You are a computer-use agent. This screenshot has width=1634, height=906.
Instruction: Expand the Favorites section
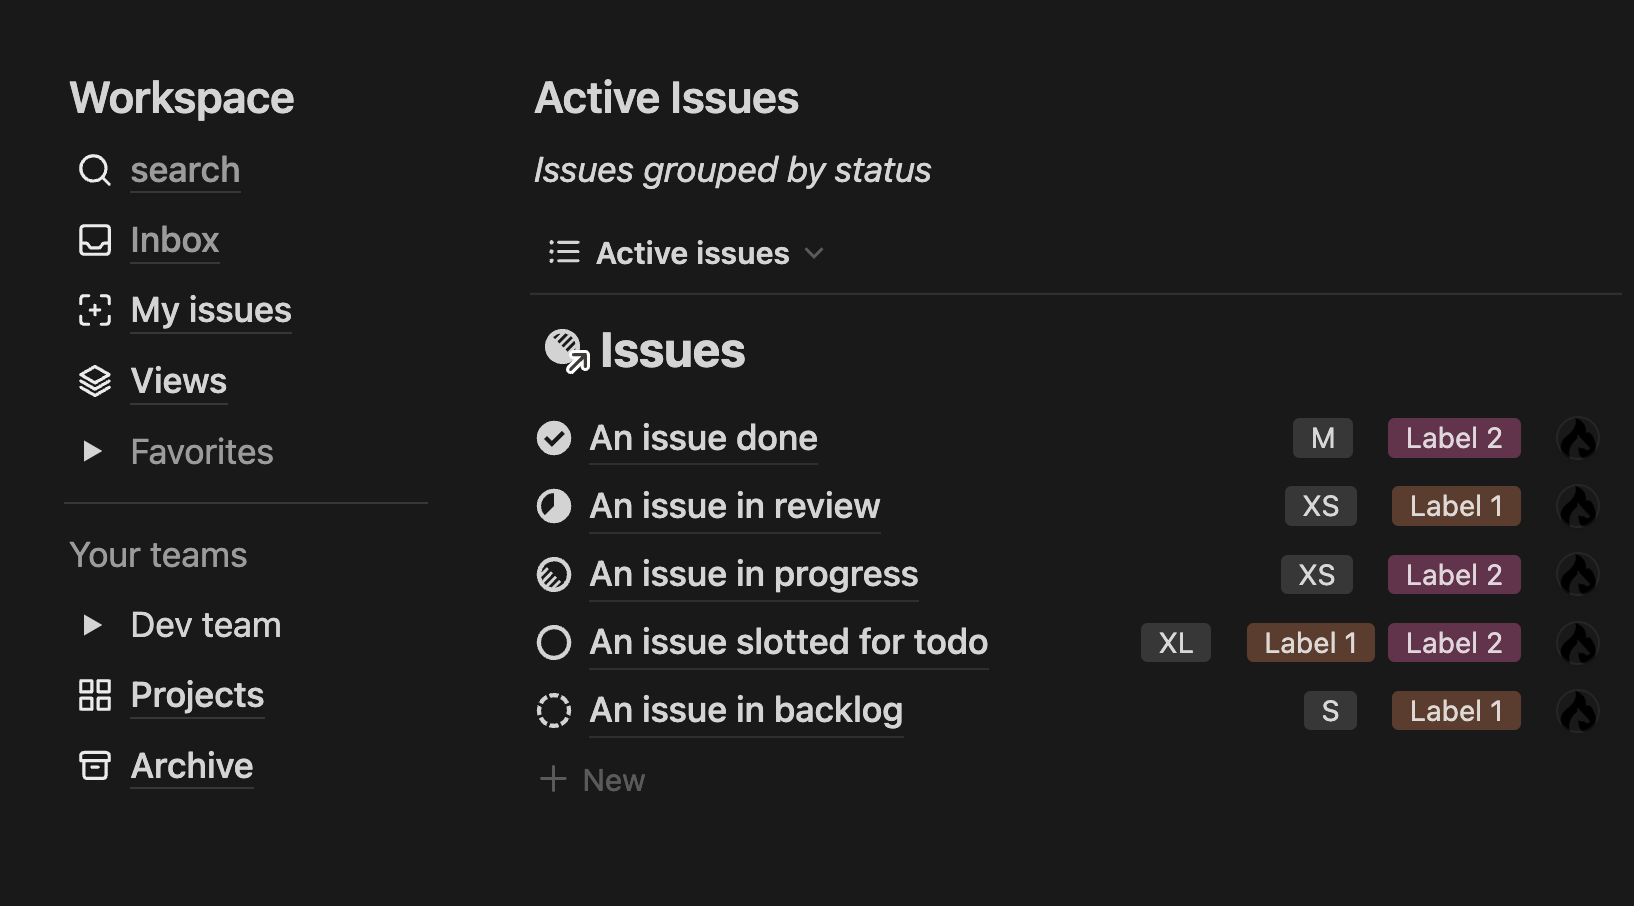point(92,452)
